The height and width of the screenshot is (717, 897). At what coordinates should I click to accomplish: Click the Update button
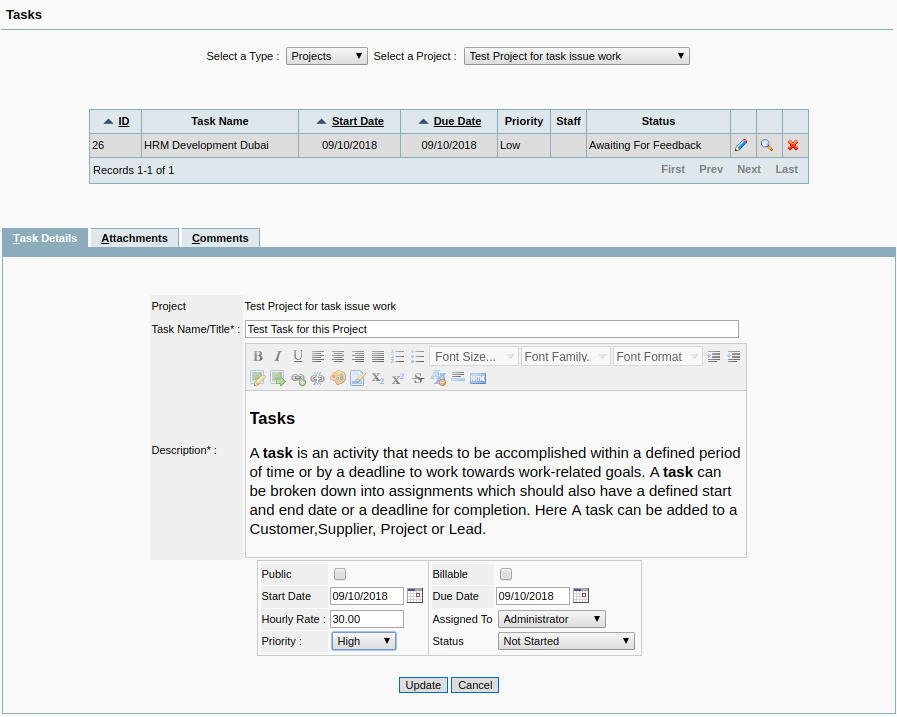click(x=423, y=685)
